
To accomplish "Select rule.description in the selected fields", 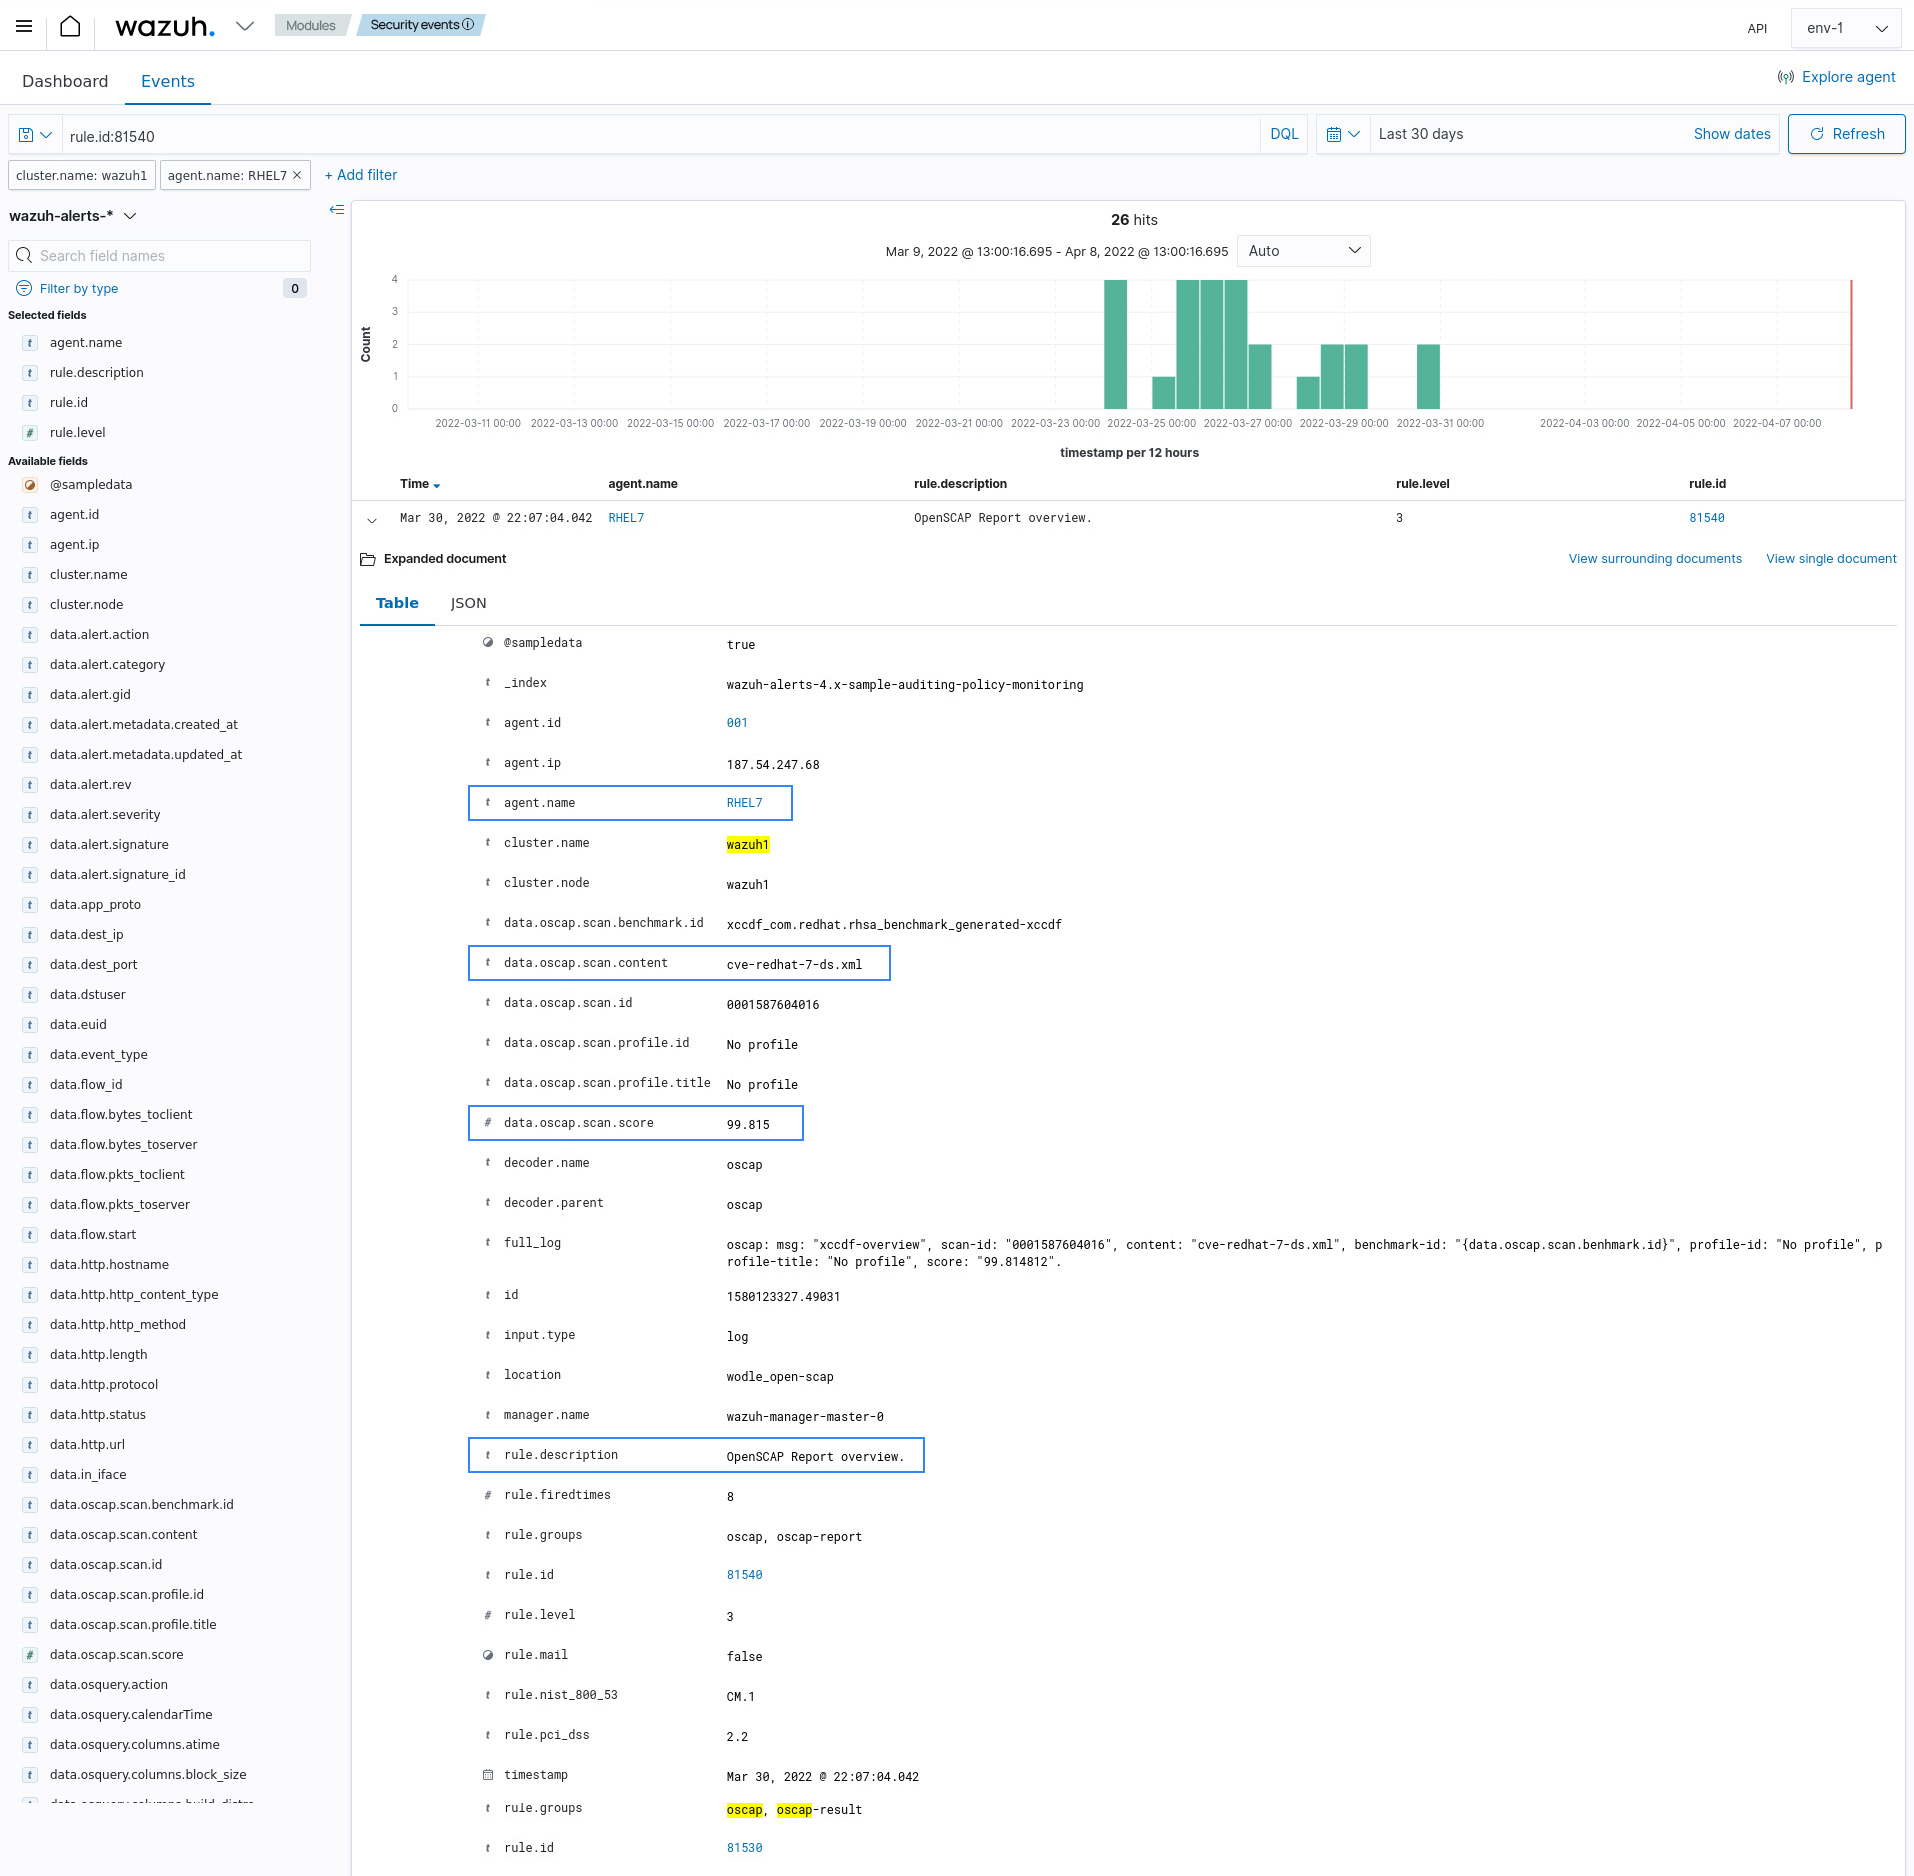I will pyautogui.click(x=97, y=373).
